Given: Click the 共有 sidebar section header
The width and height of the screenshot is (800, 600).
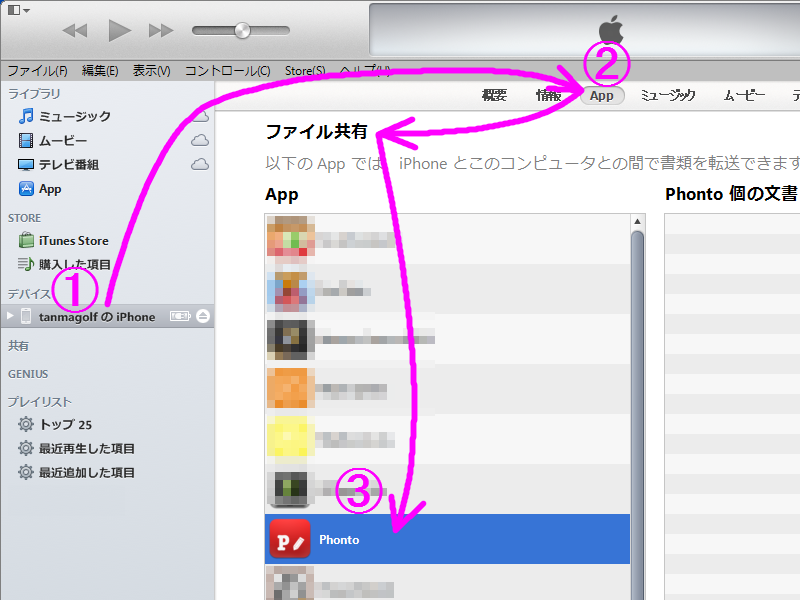Looking at the screenshot, I should (x=18, y=346).
